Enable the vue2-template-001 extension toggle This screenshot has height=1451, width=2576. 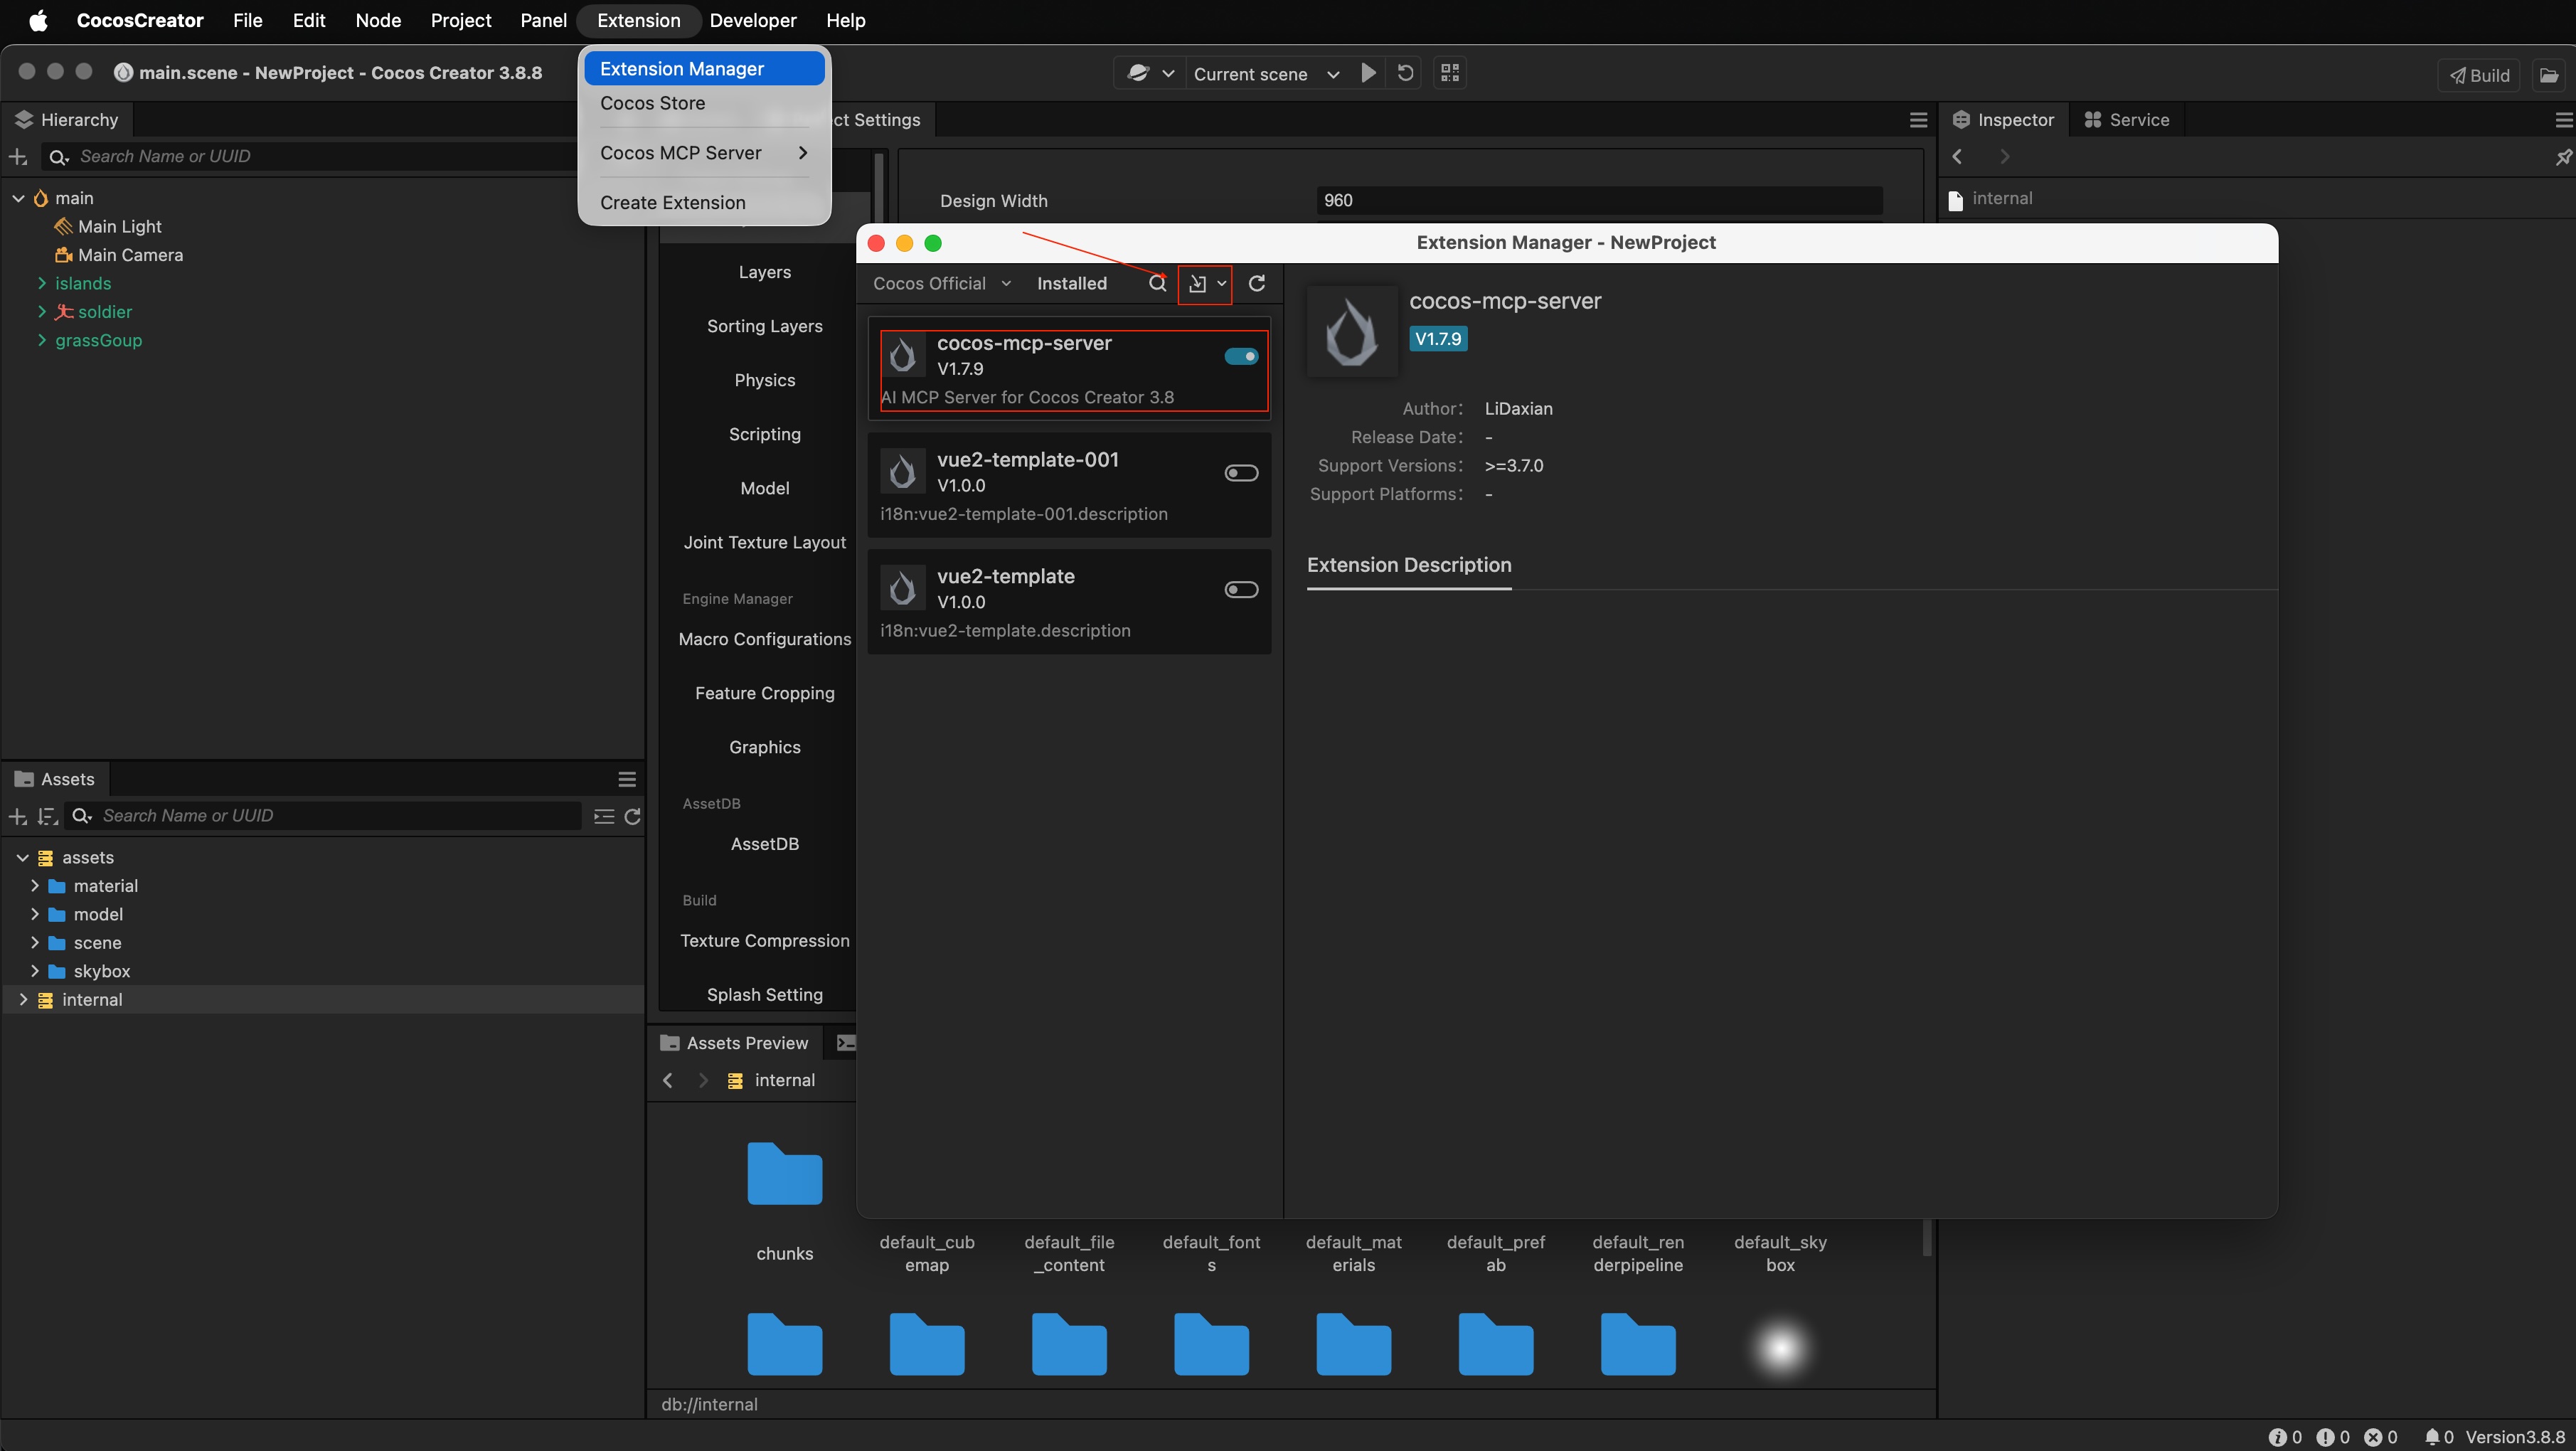coord(1241,473)
